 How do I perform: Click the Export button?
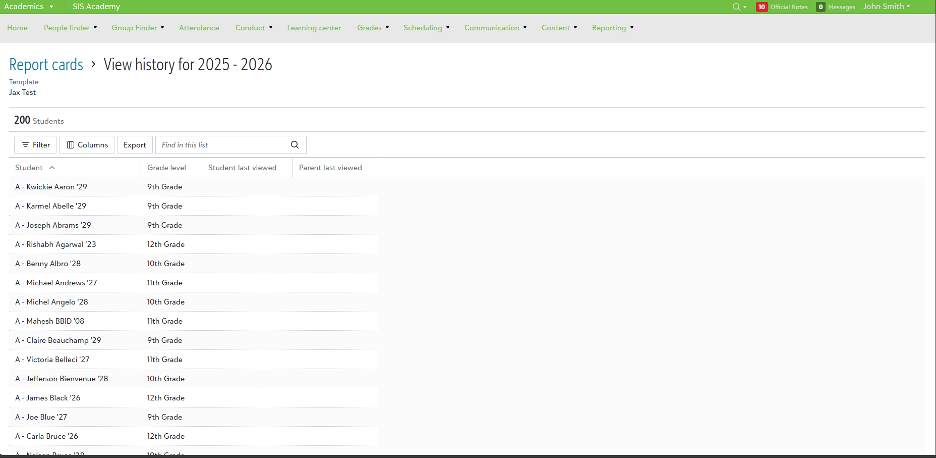click(x=135, y=145)
